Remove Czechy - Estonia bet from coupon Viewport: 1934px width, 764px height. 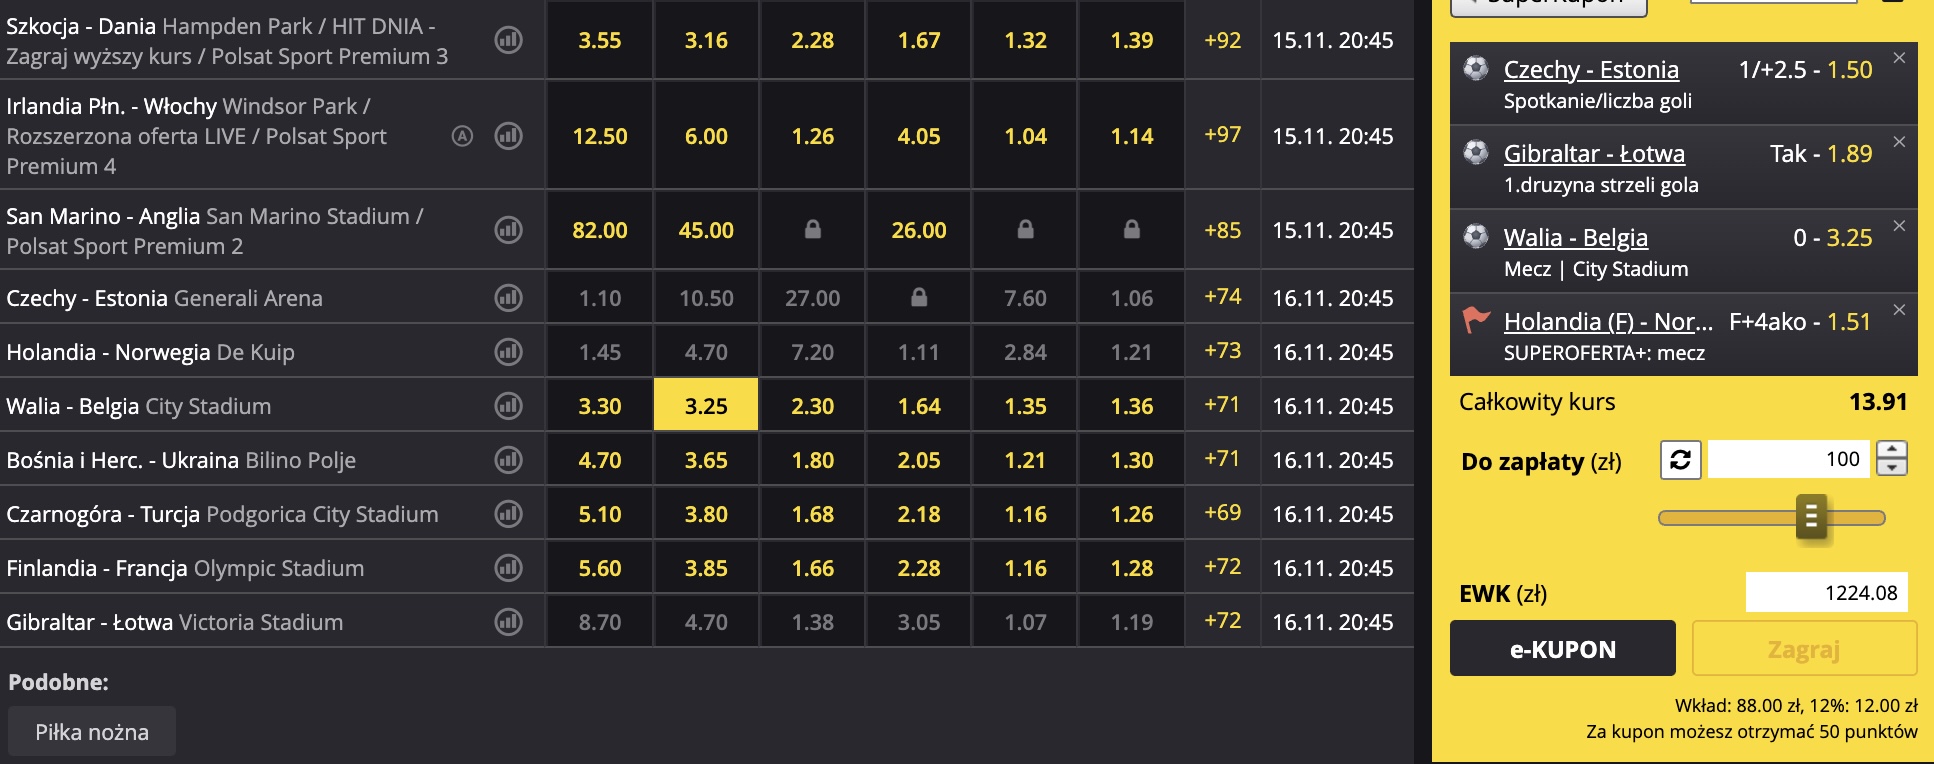(1899, 58)
